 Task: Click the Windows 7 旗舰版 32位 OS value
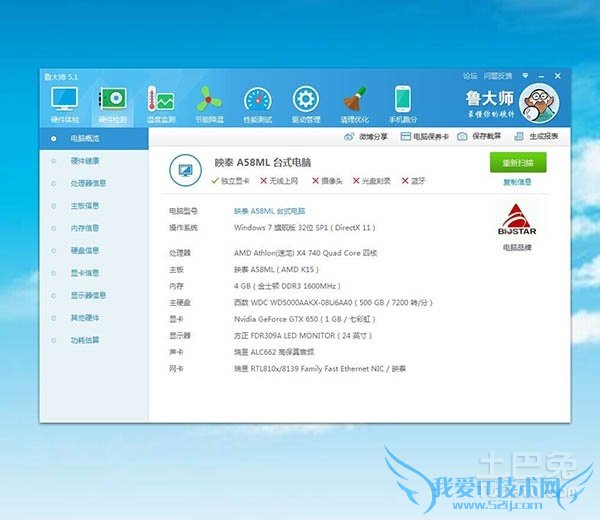(x=305, y=228)
